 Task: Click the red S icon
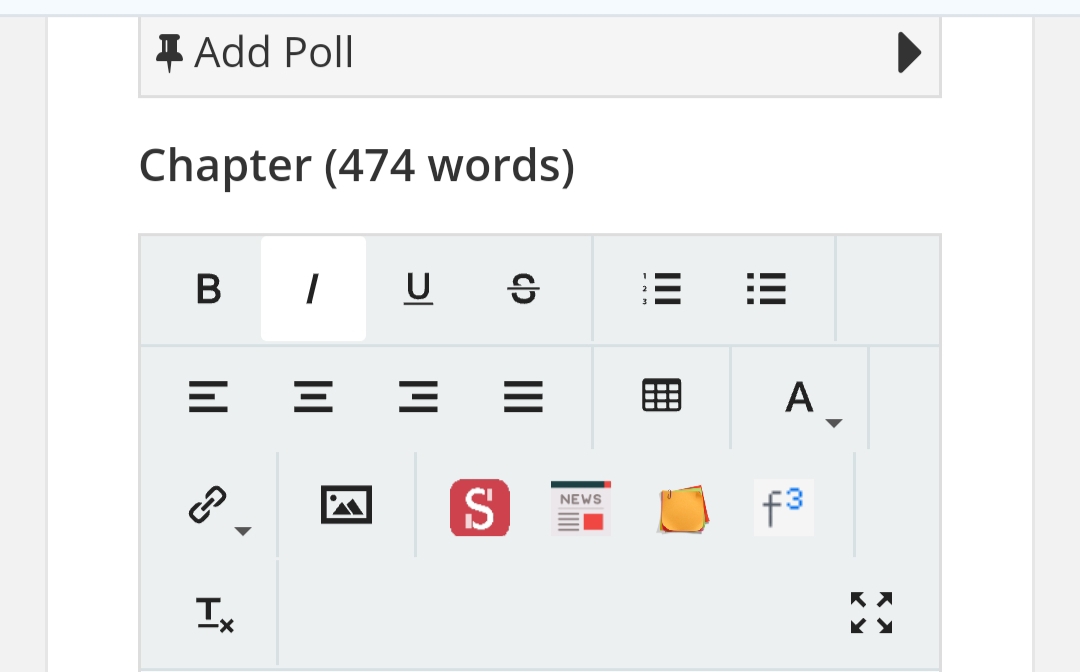(480, 507)
